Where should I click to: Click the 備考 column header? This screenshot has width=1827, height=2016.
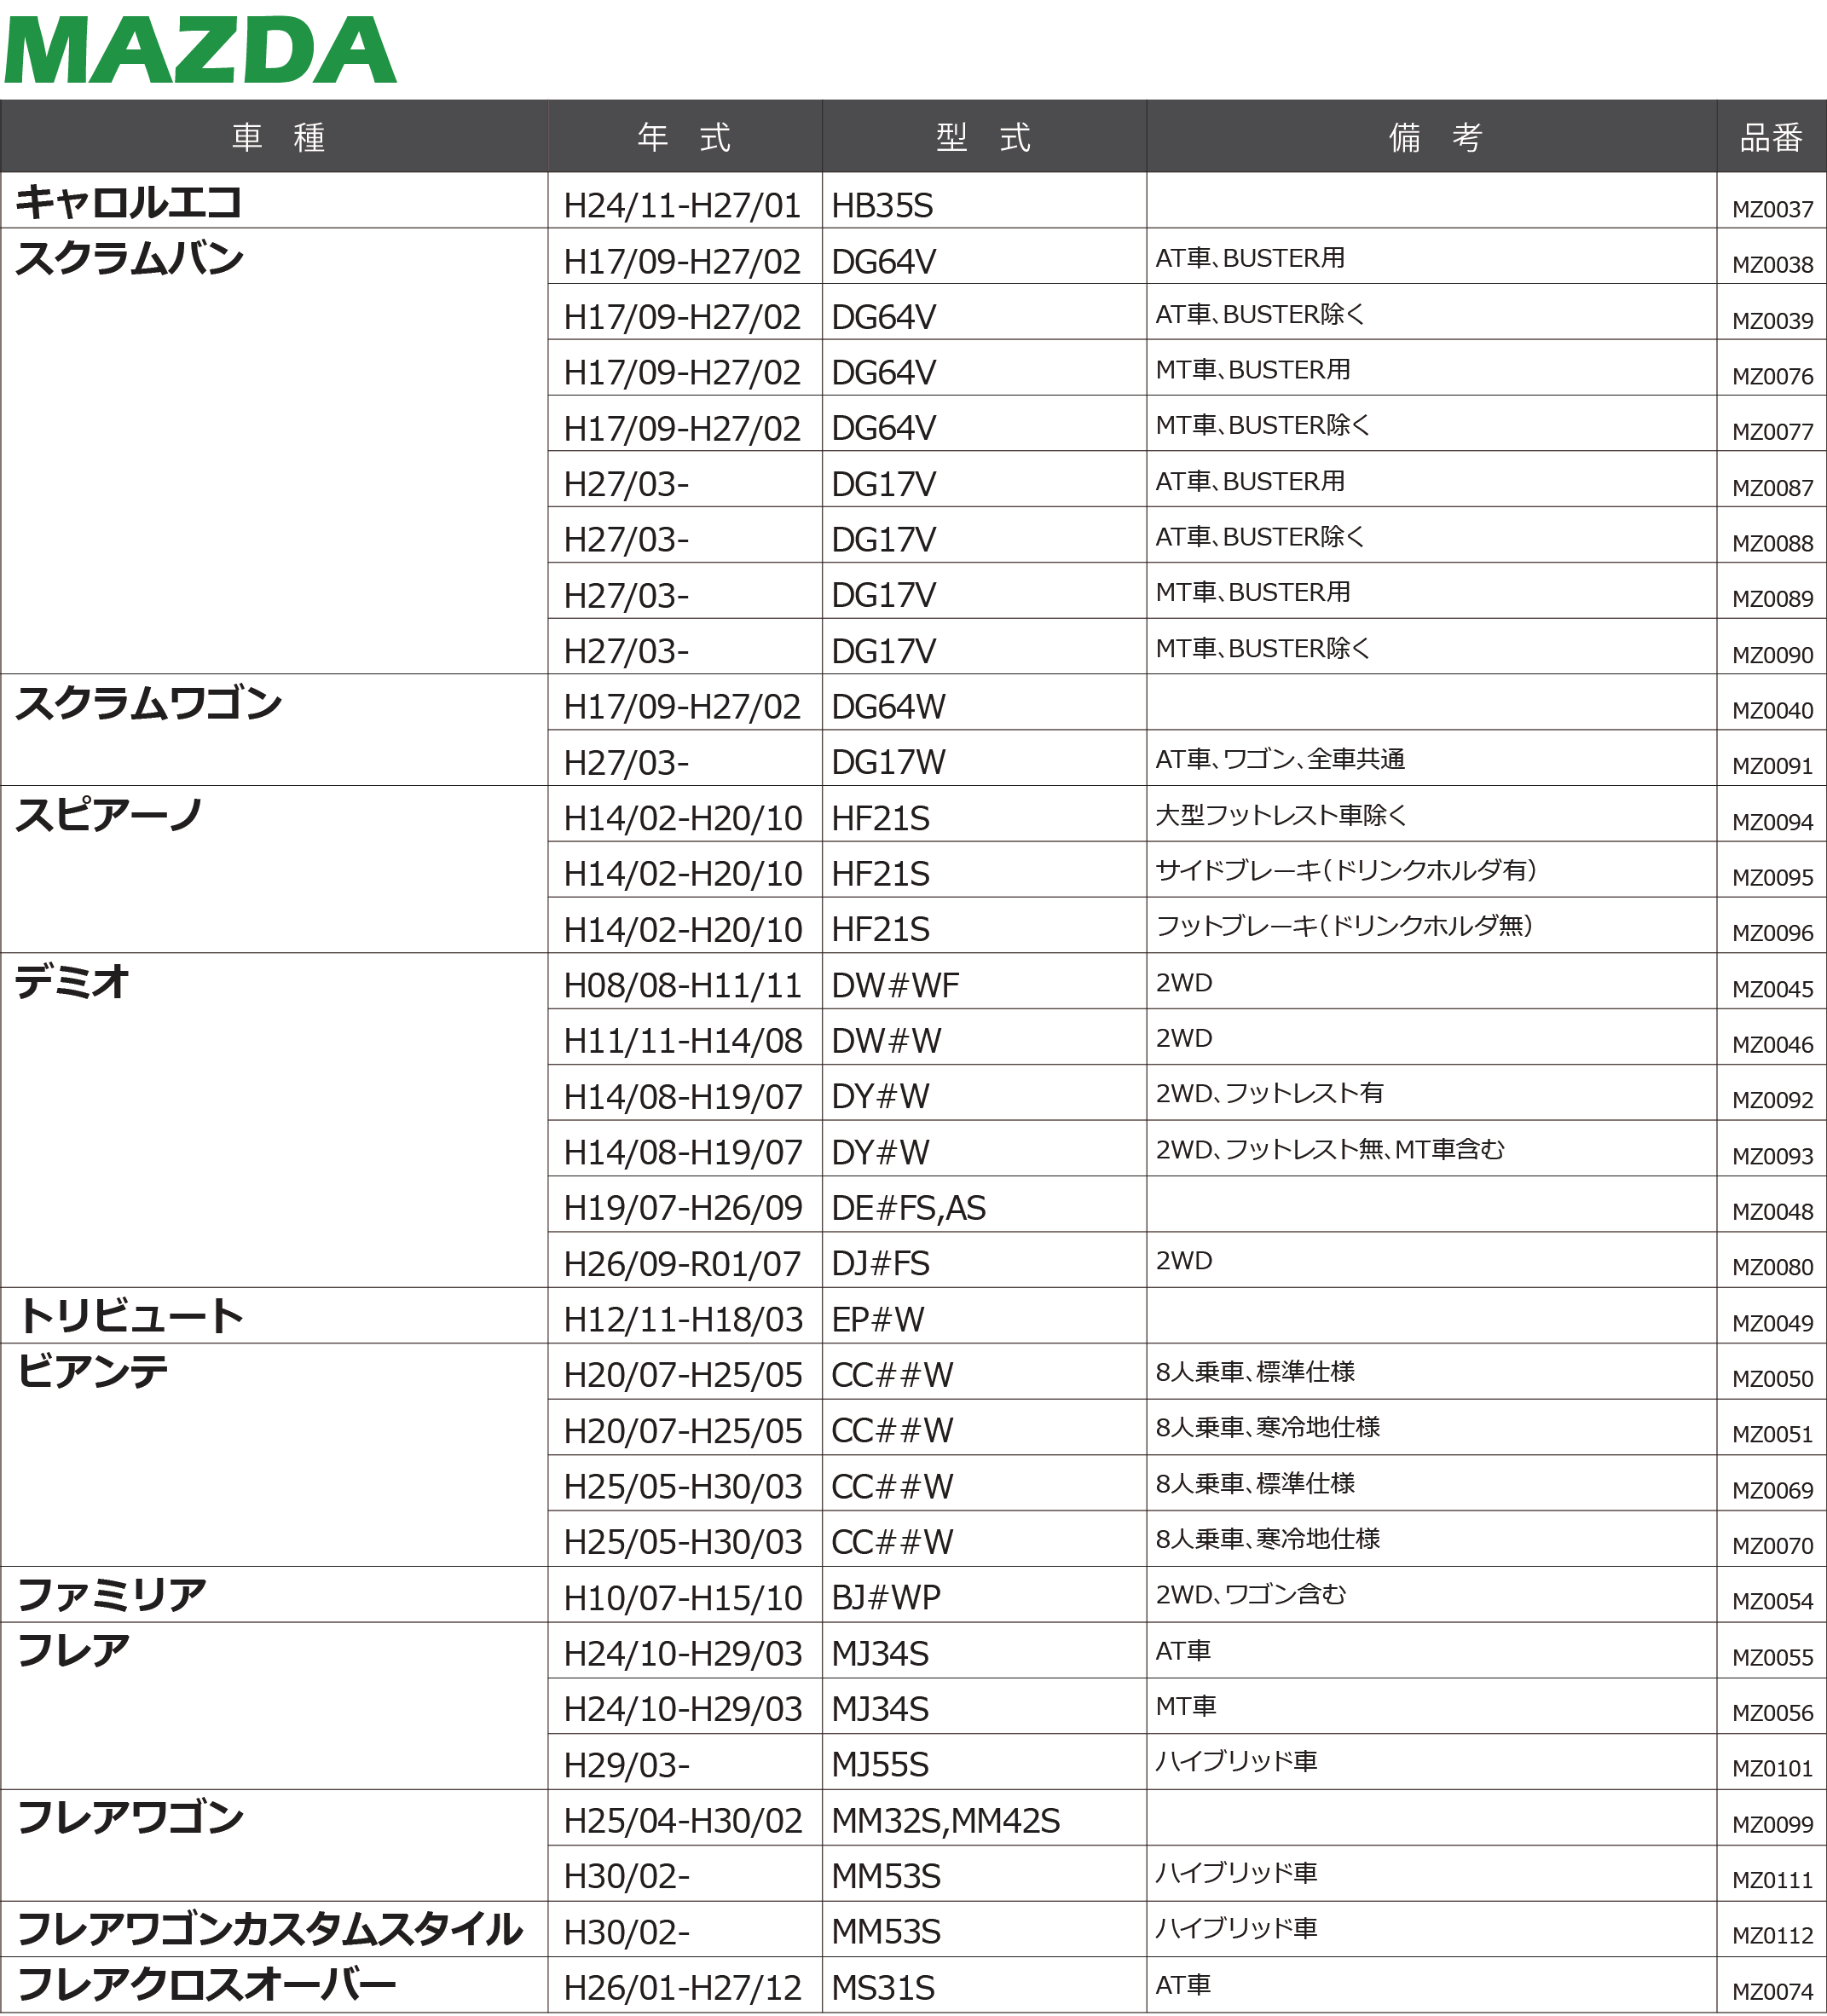[x=1434, y=137]
